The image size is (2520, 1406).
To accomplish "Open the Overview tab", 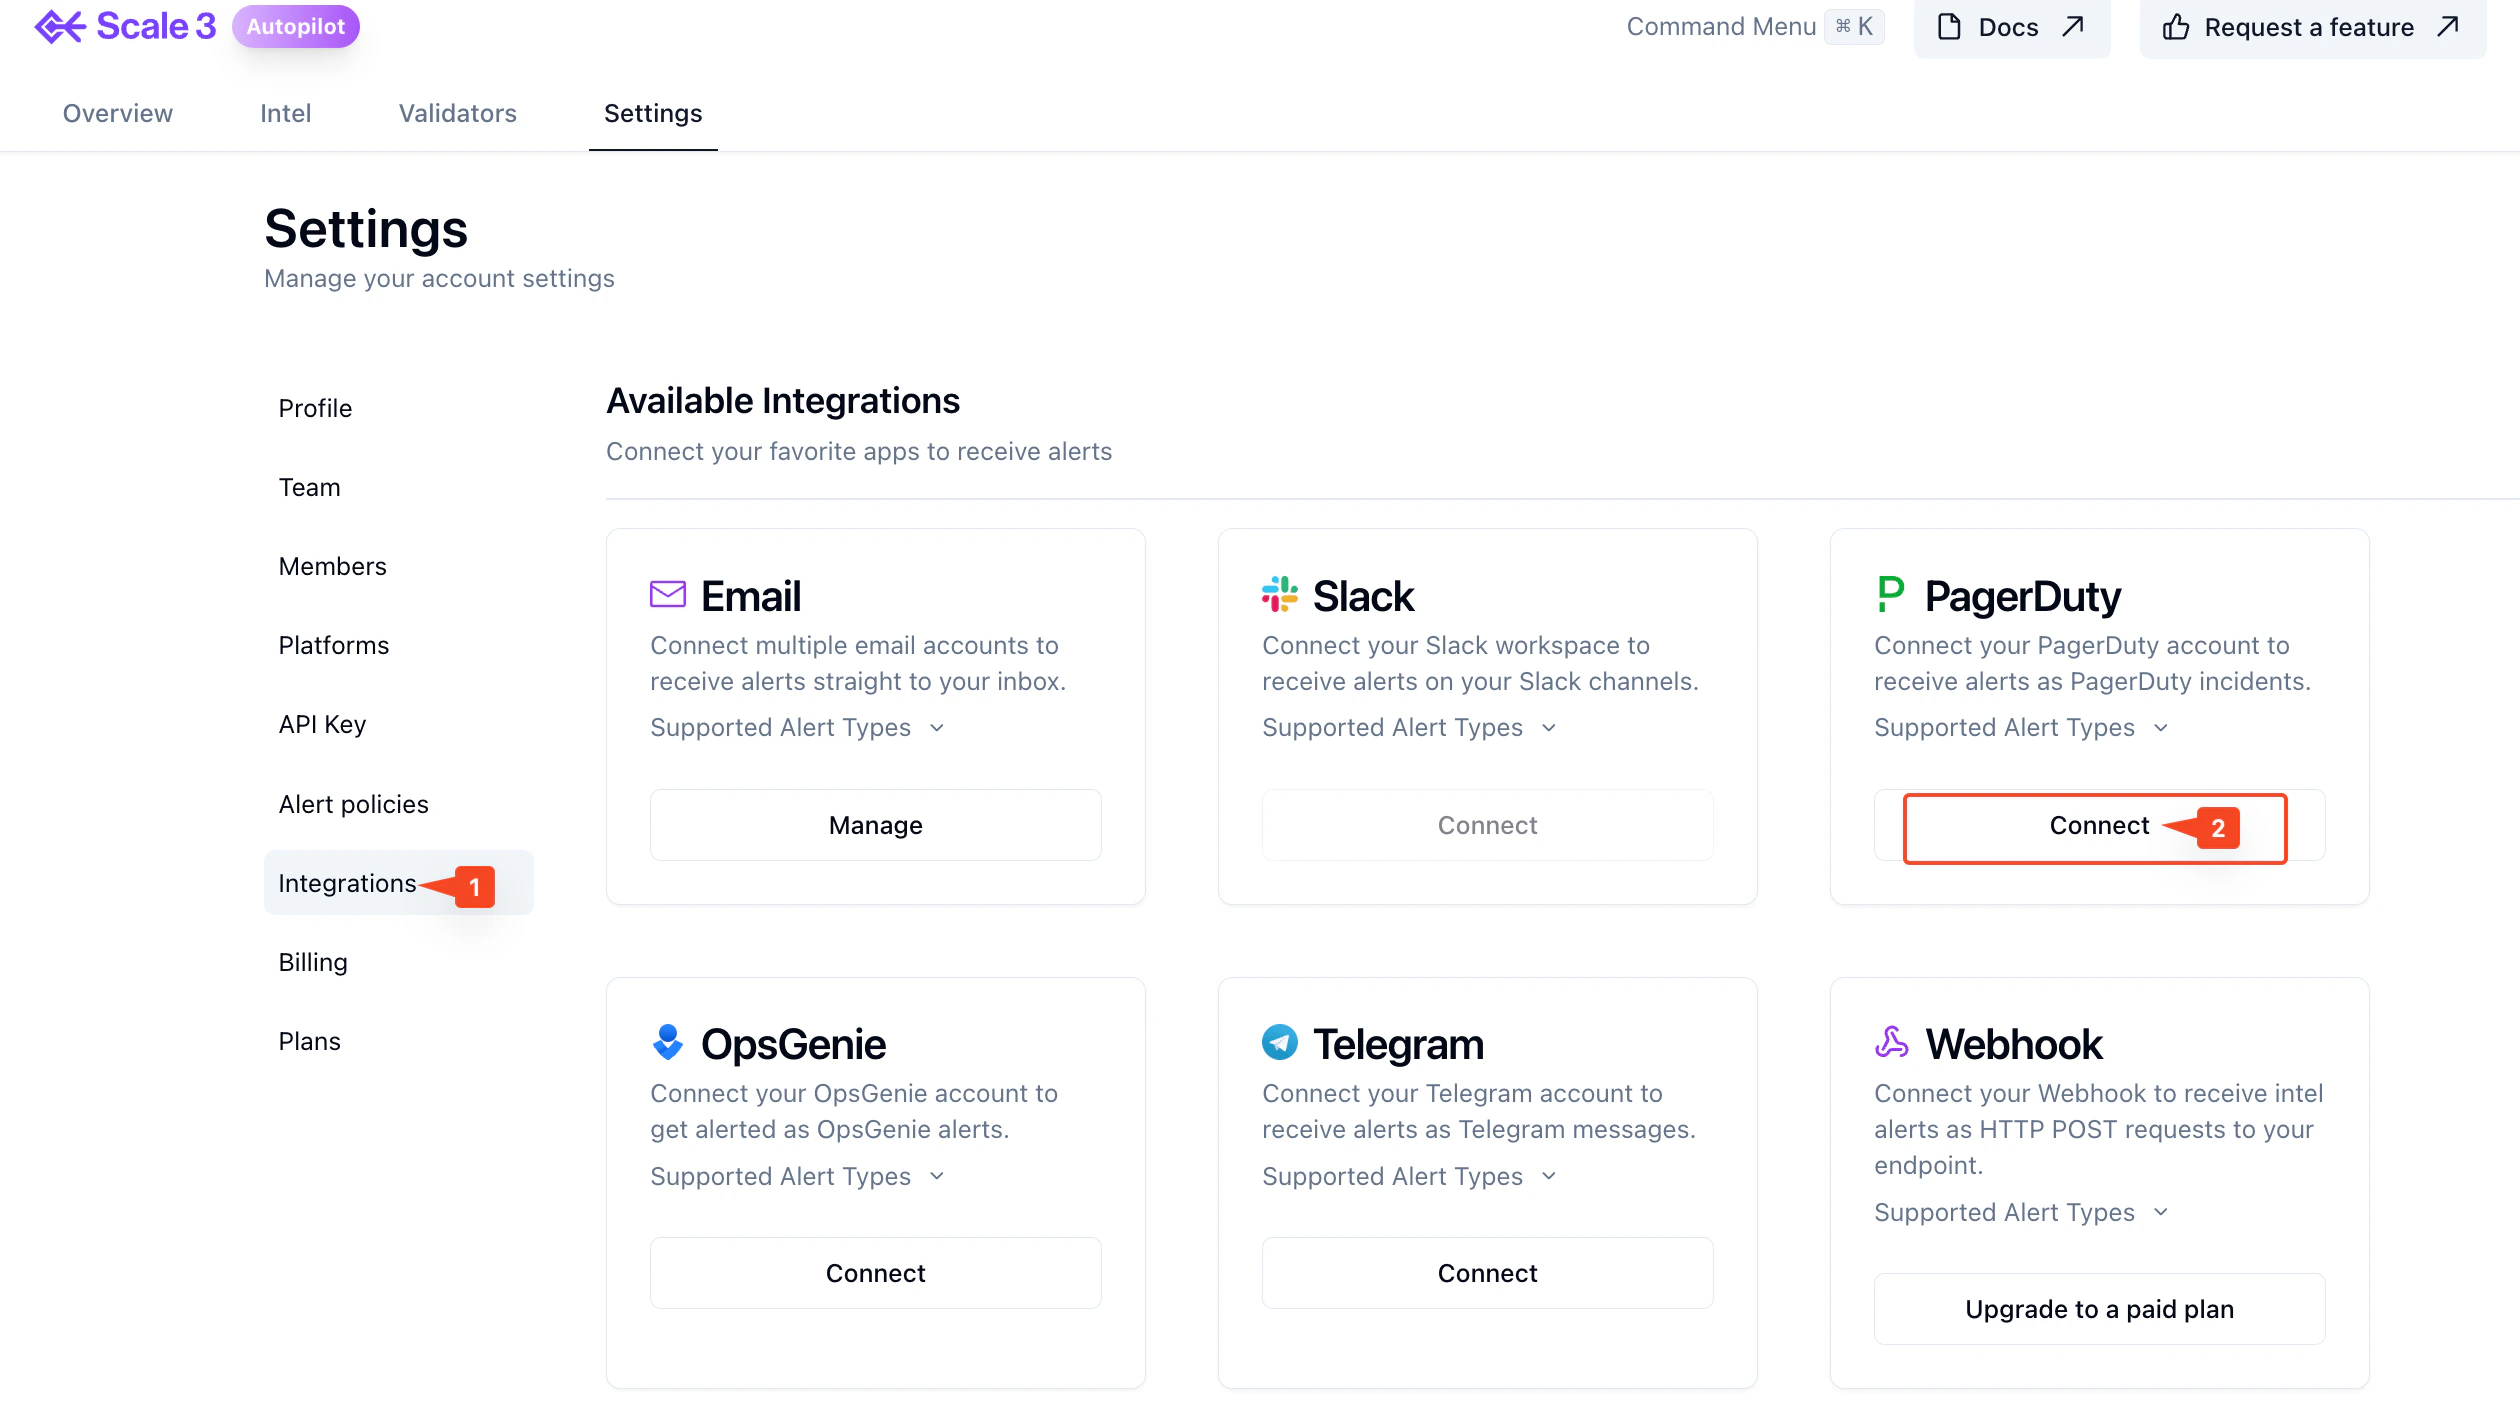I will tap(118, 113).
